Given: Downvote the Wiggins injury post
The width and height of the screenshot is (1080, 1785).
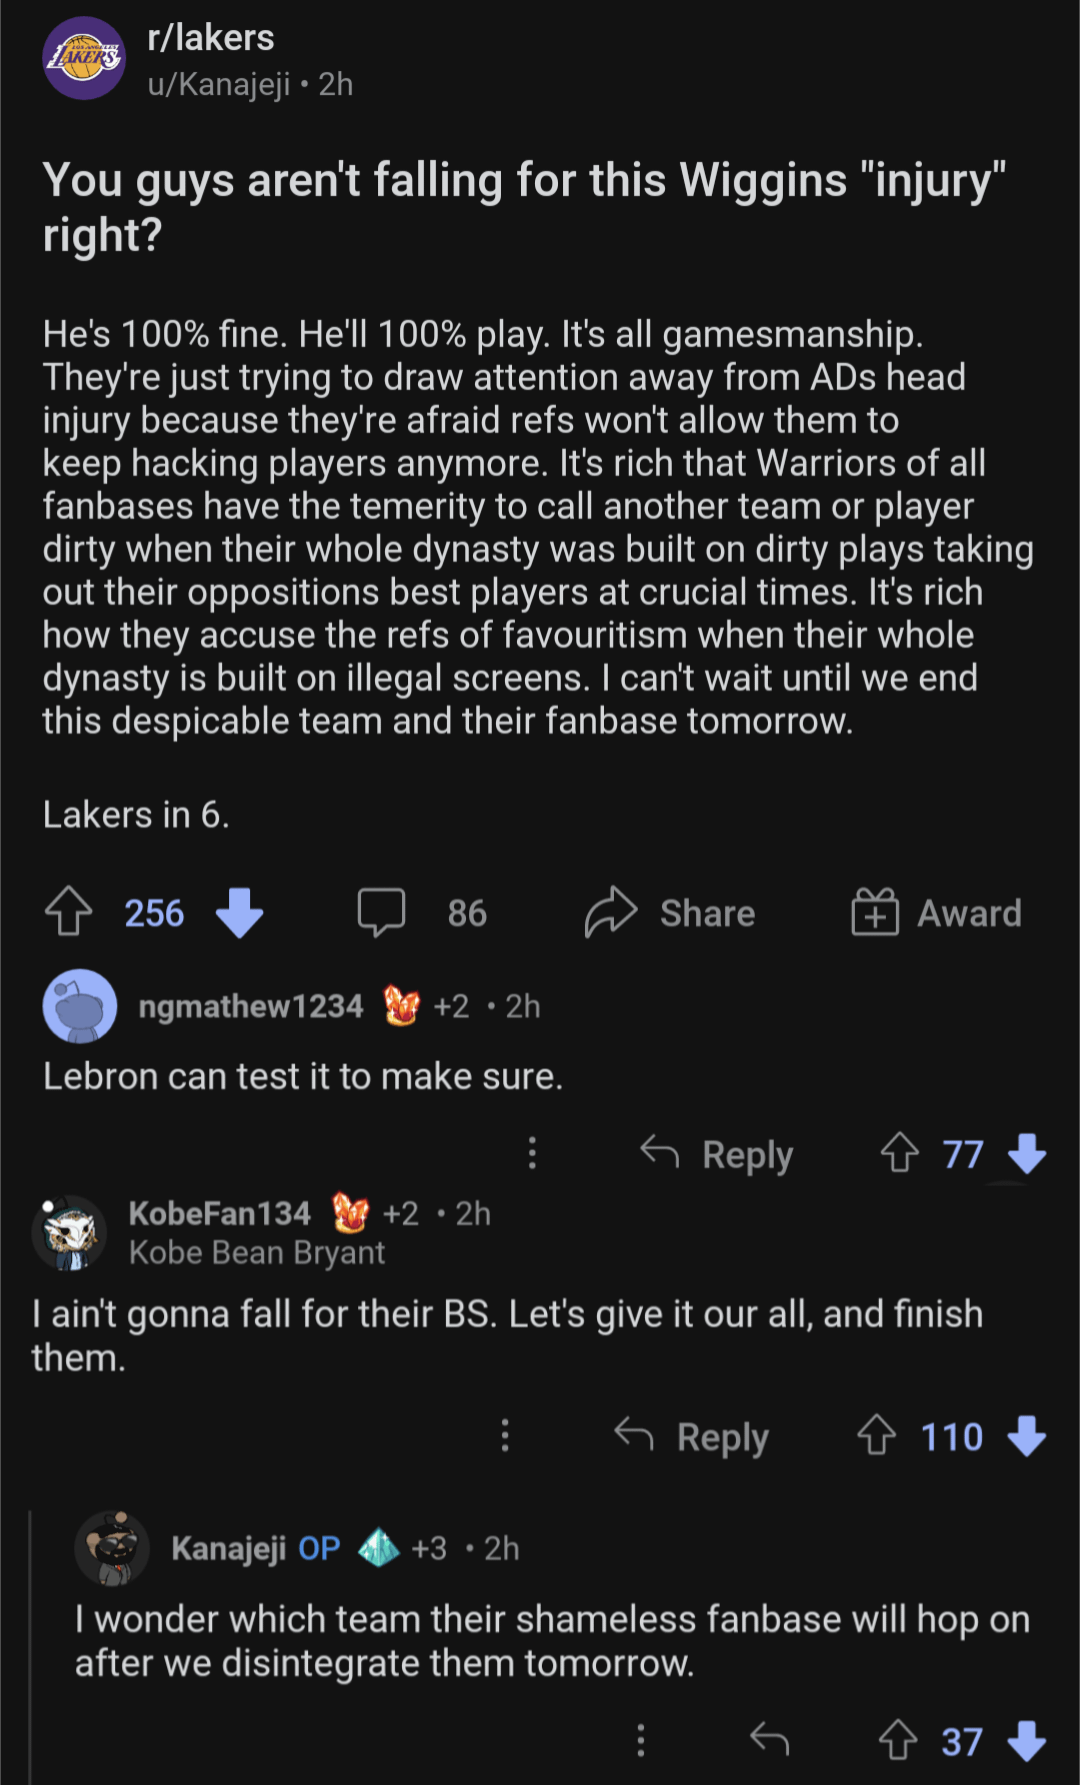Looking at the screenshot, I should click(x=240, y=912).
